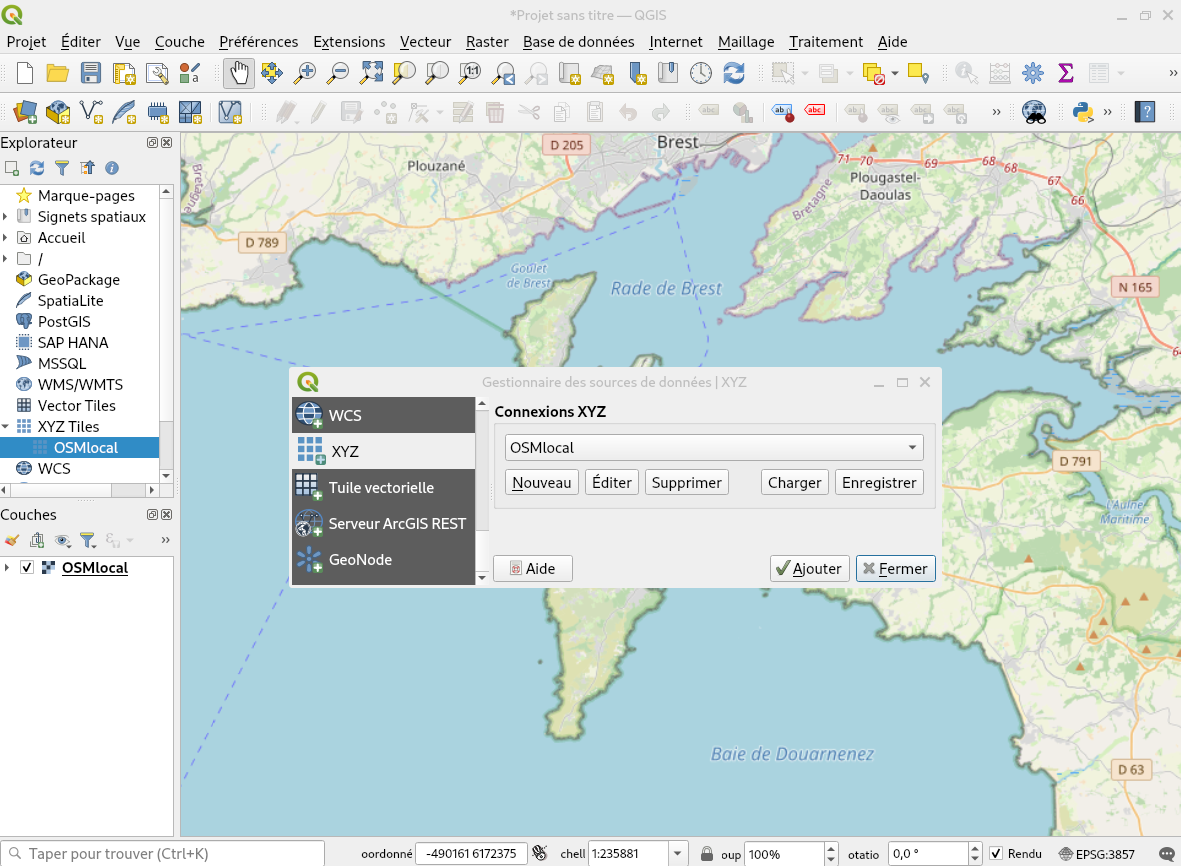Click the filter legend icon in Couches
The height and width of the screenshot is (866, 1181).
pyautogui.click(x=88, y=540)
